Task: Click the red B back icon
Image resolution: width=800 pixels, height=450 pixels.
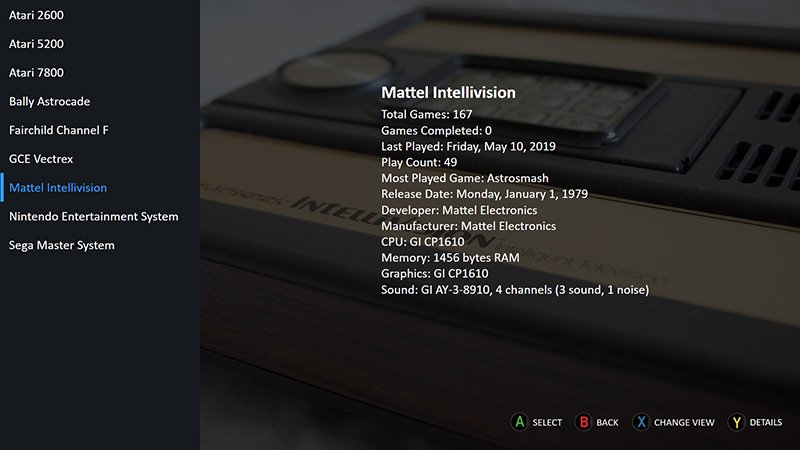Action: coord(584,422)
